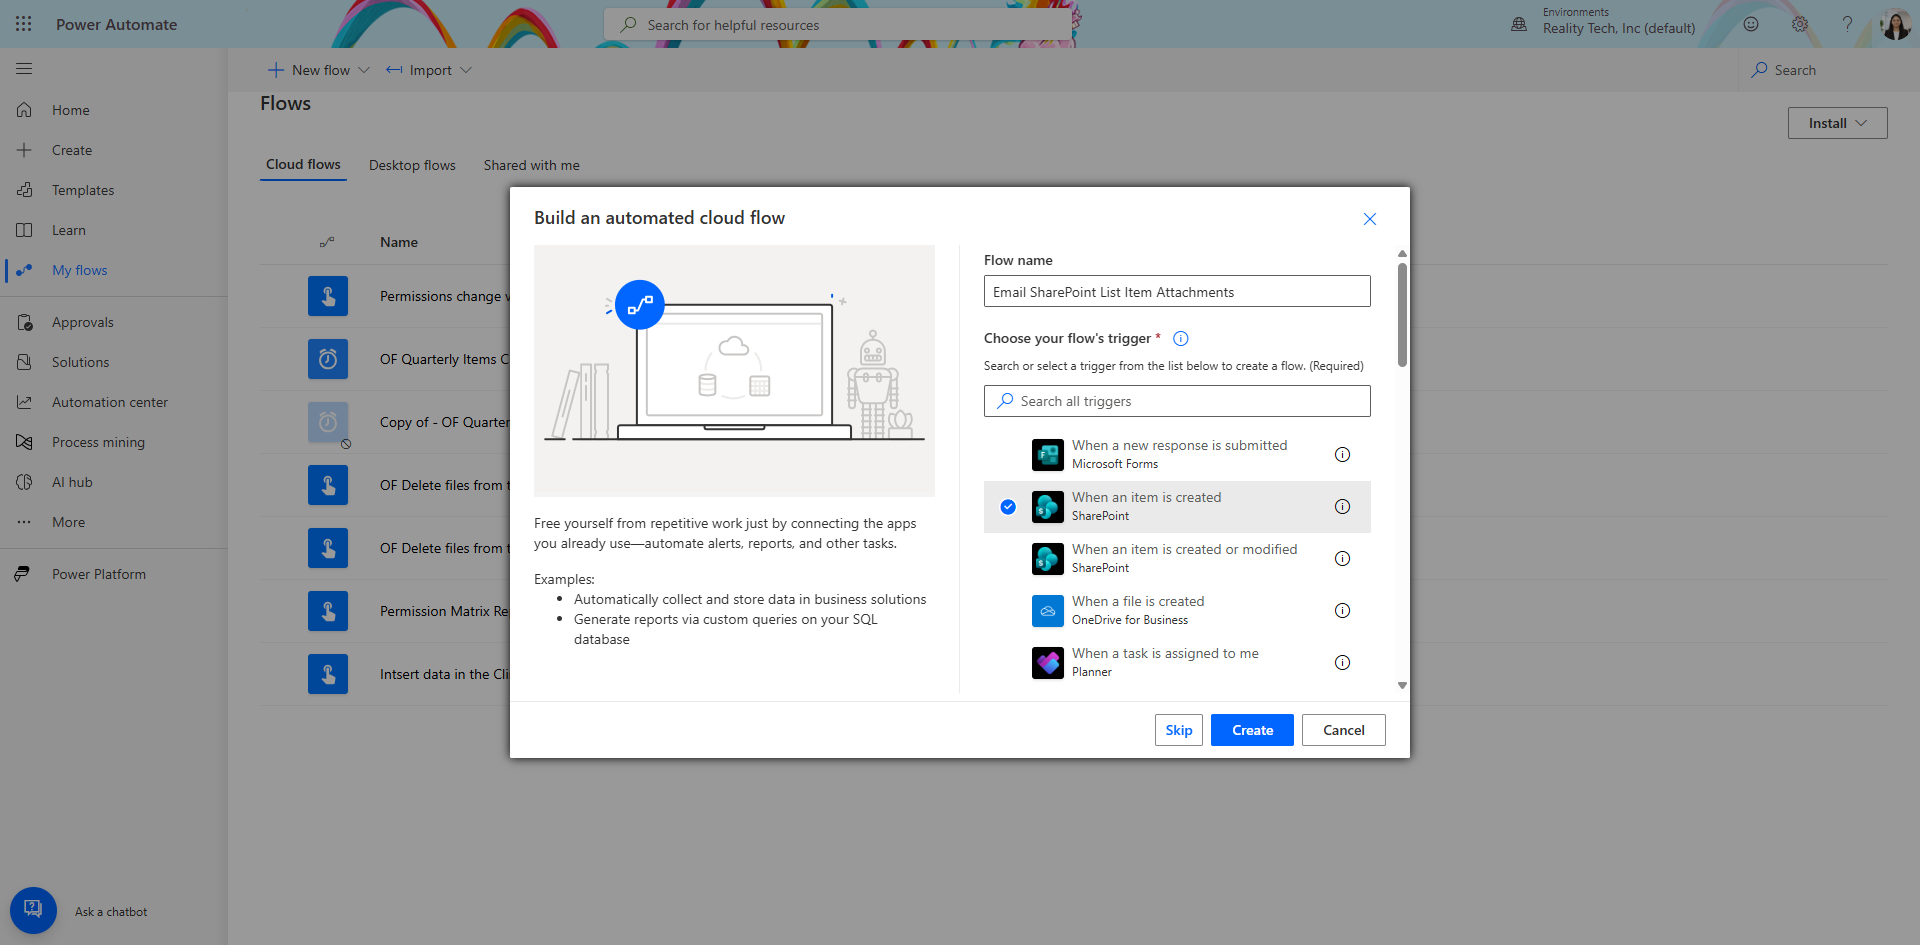
Task: Click the Permission Matrix flow icon
Action: [328, 611]
